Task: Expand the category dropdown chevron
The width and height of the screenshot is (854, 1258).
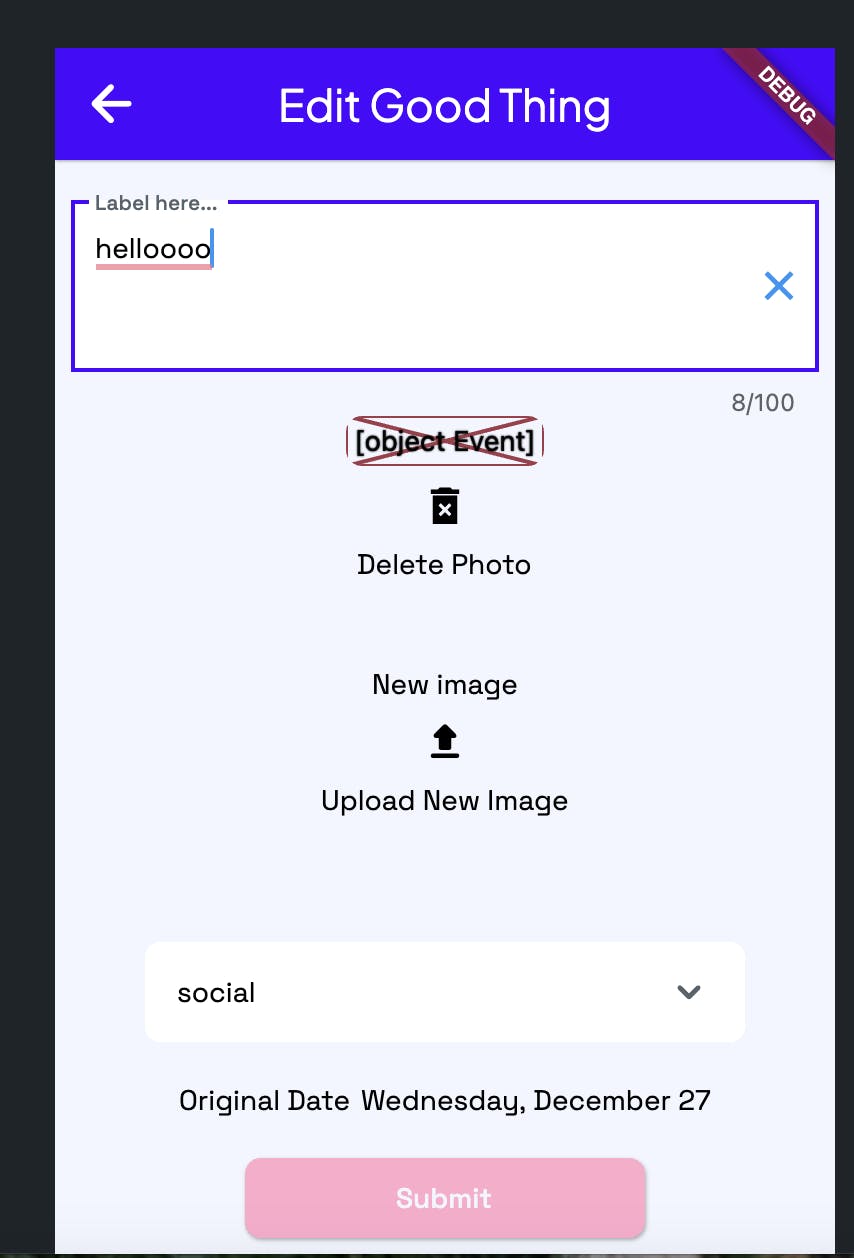Action: (x=689, y=992)
